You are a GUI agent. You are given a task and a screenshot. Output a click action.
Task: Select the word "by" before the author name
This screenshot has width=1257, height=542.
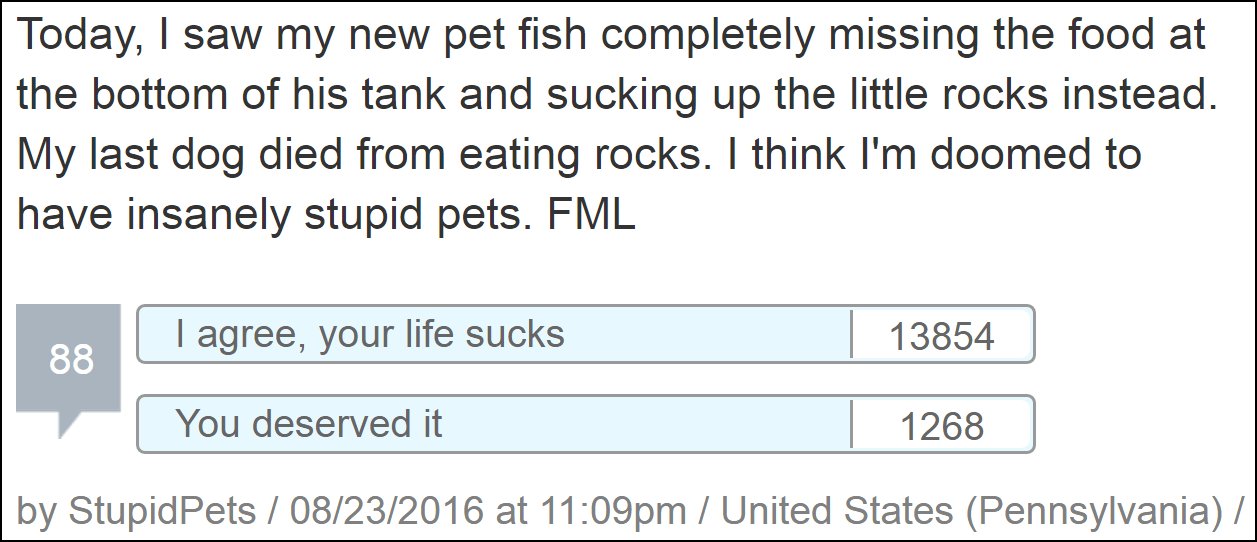(37, 512)
